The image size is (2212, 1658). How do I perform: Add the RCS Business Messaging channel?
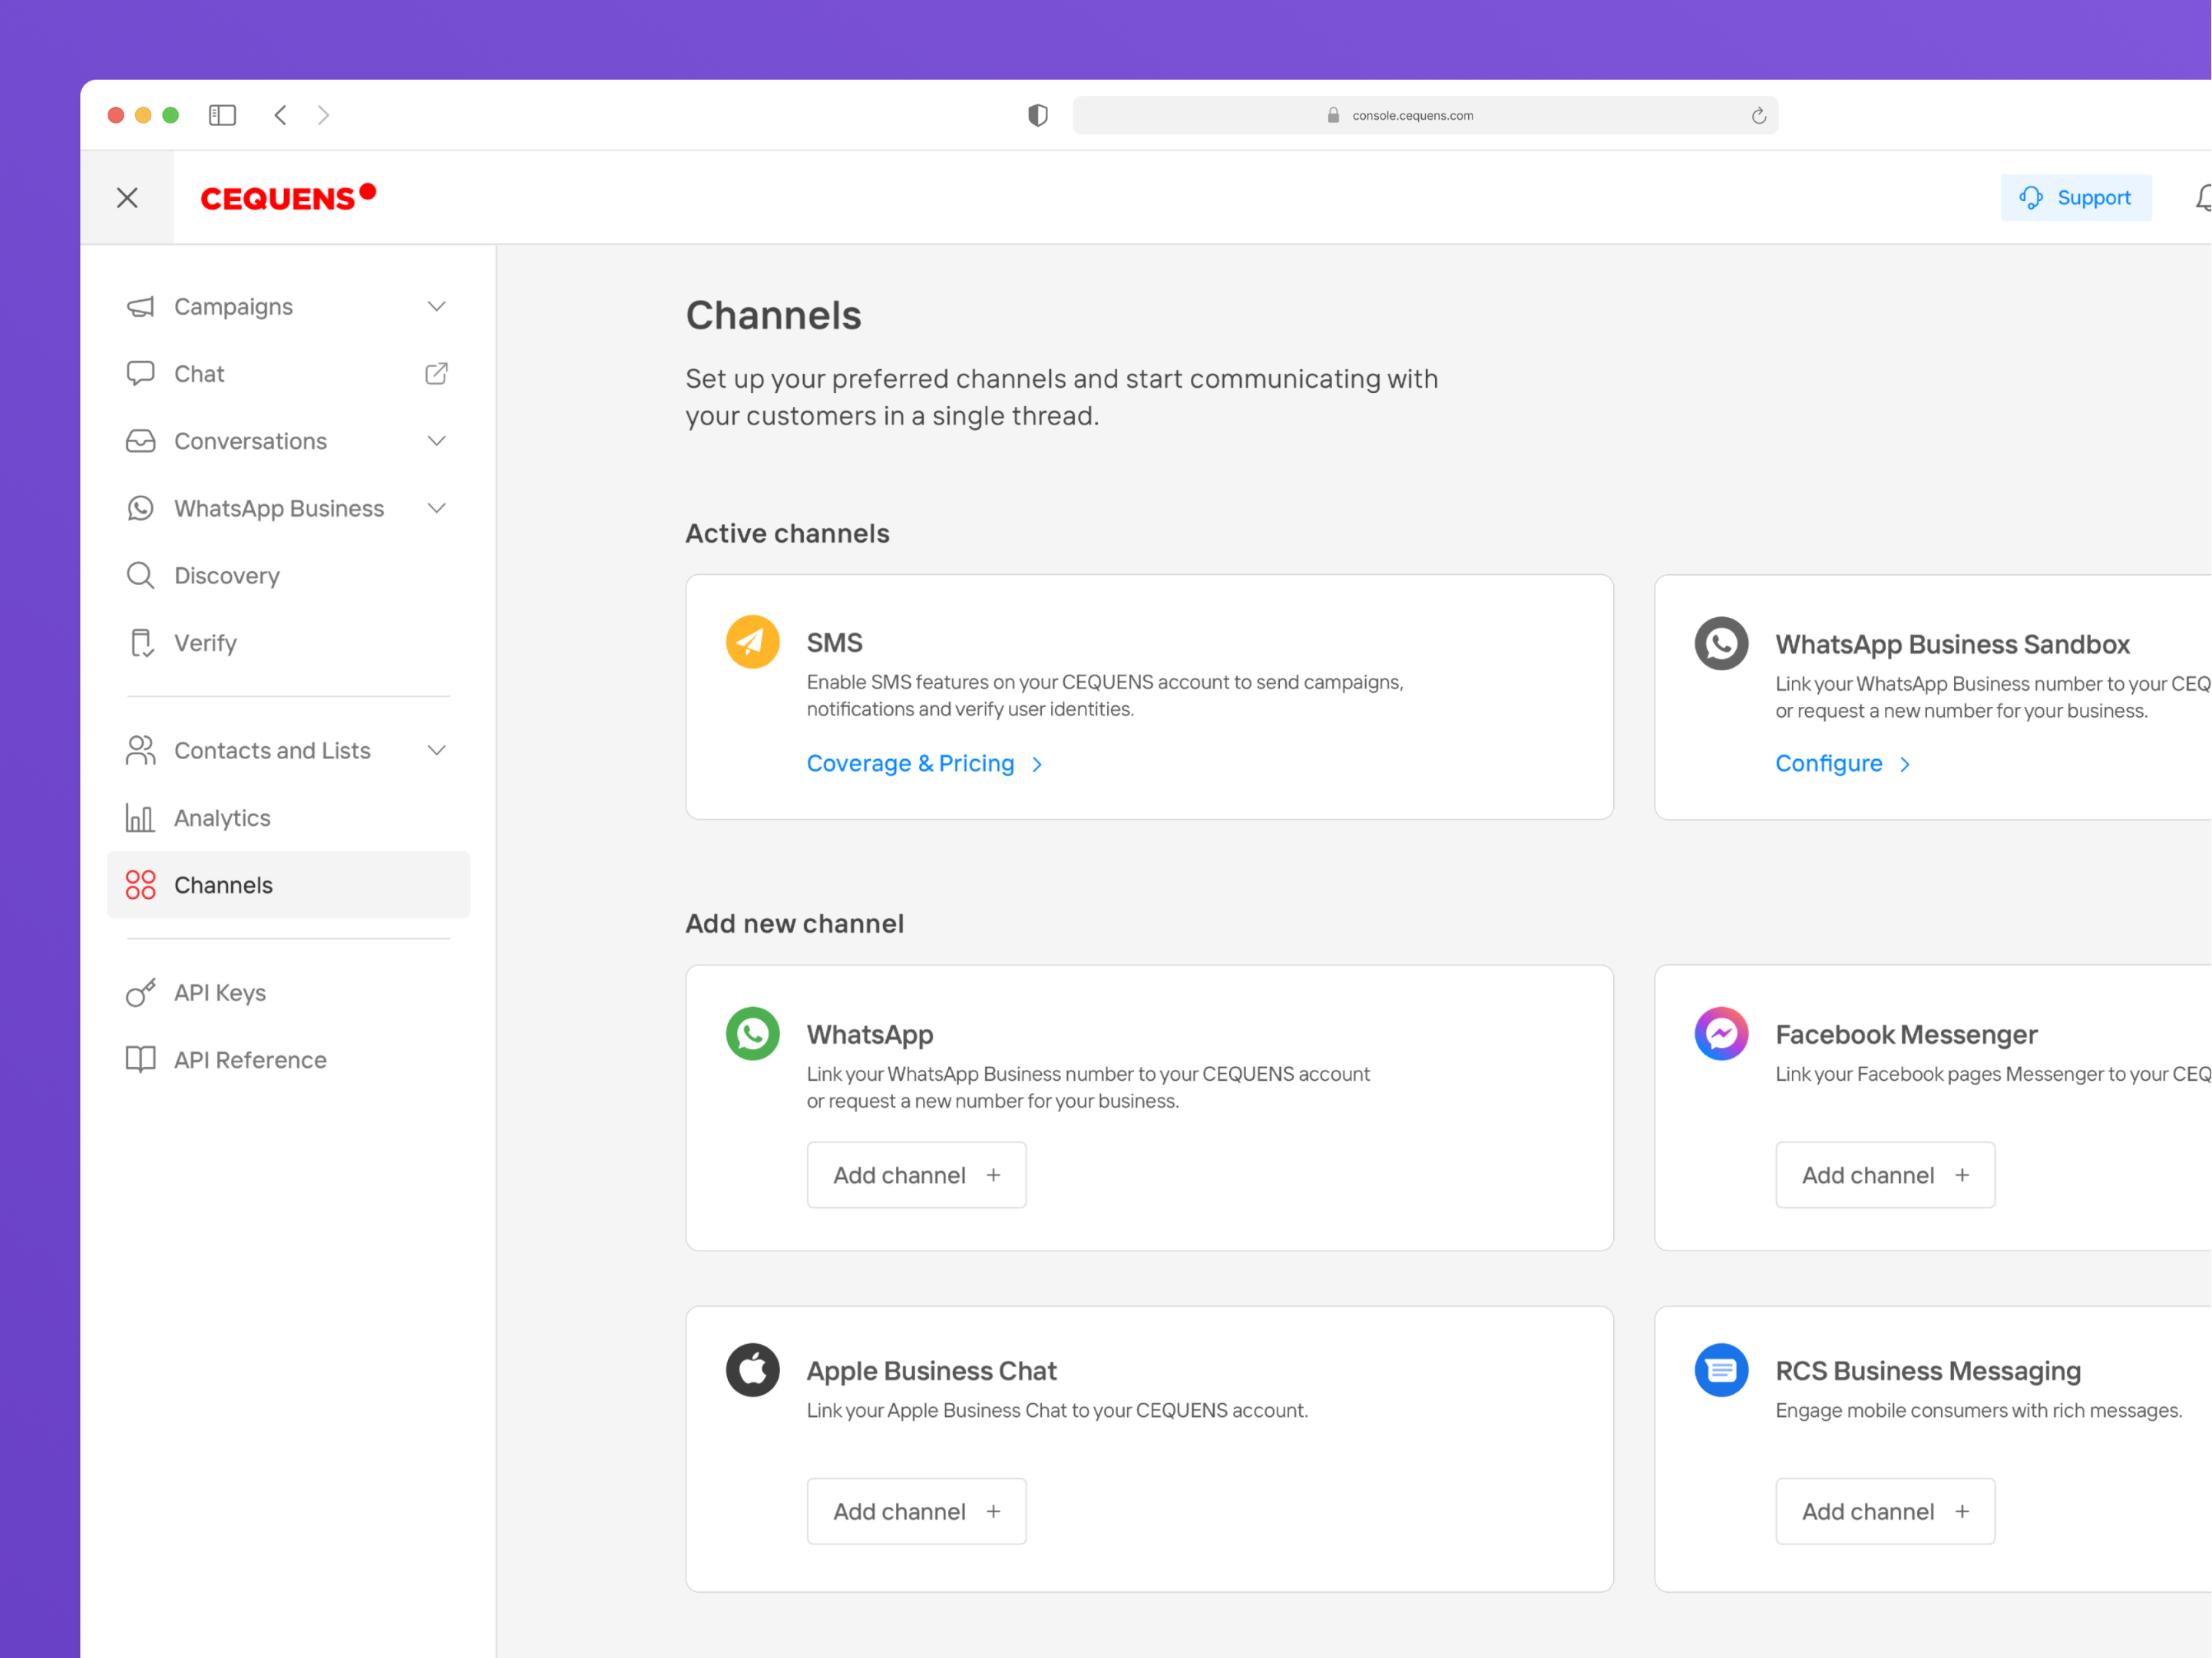[1886, 1511]
